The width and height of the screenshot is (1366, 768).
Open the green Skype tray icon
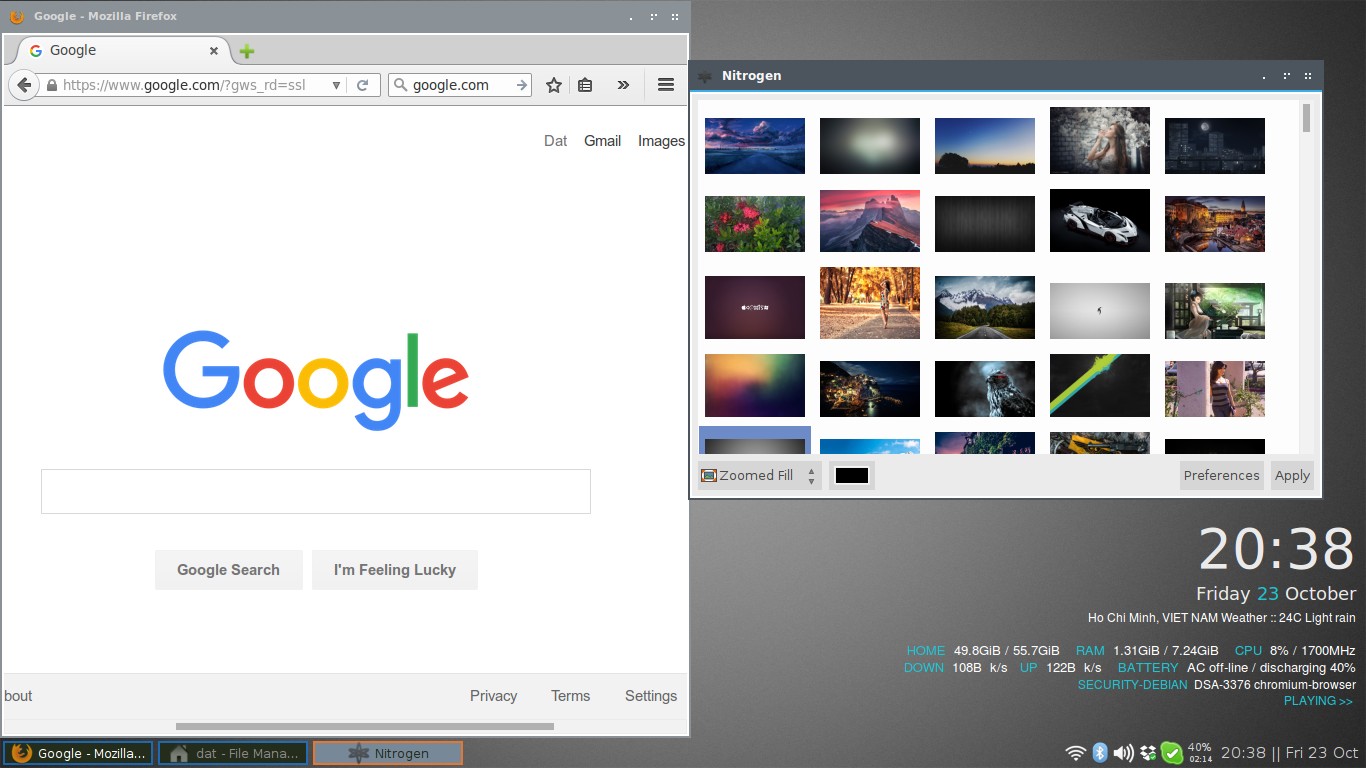1171,753
